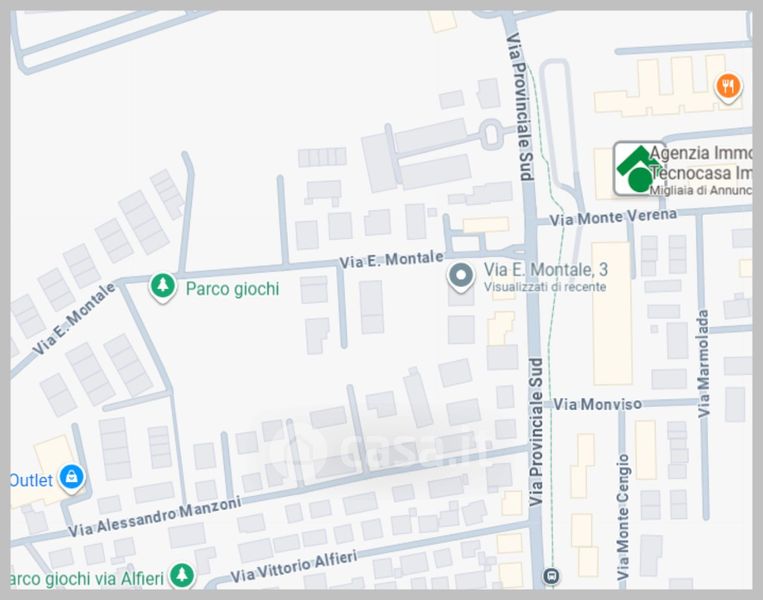Click the 'Outlet' text label

[x=30, y=480]
